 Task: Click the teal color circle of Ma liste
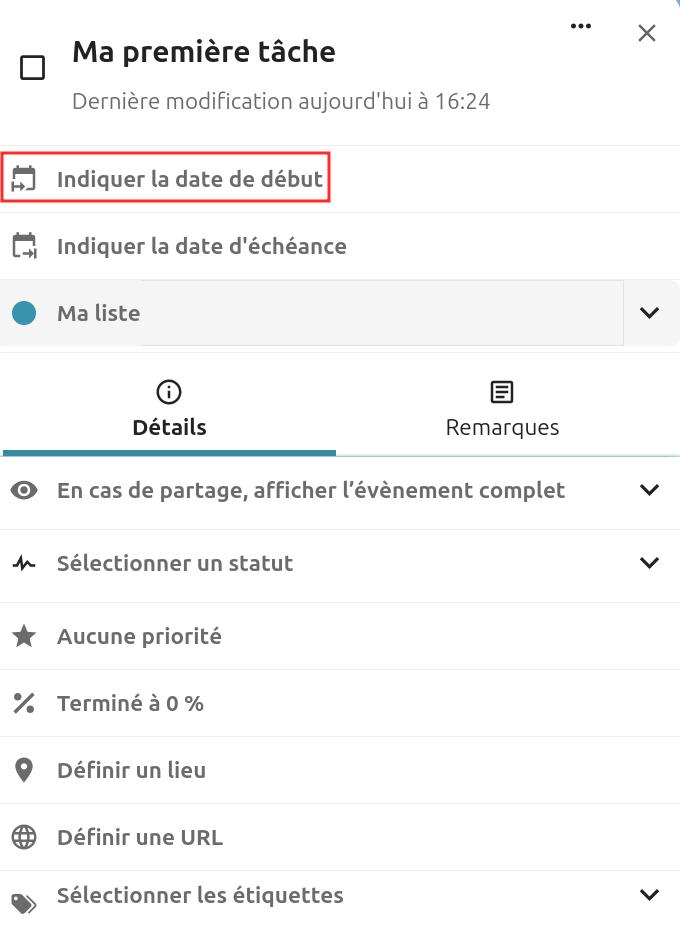[25, 312]
